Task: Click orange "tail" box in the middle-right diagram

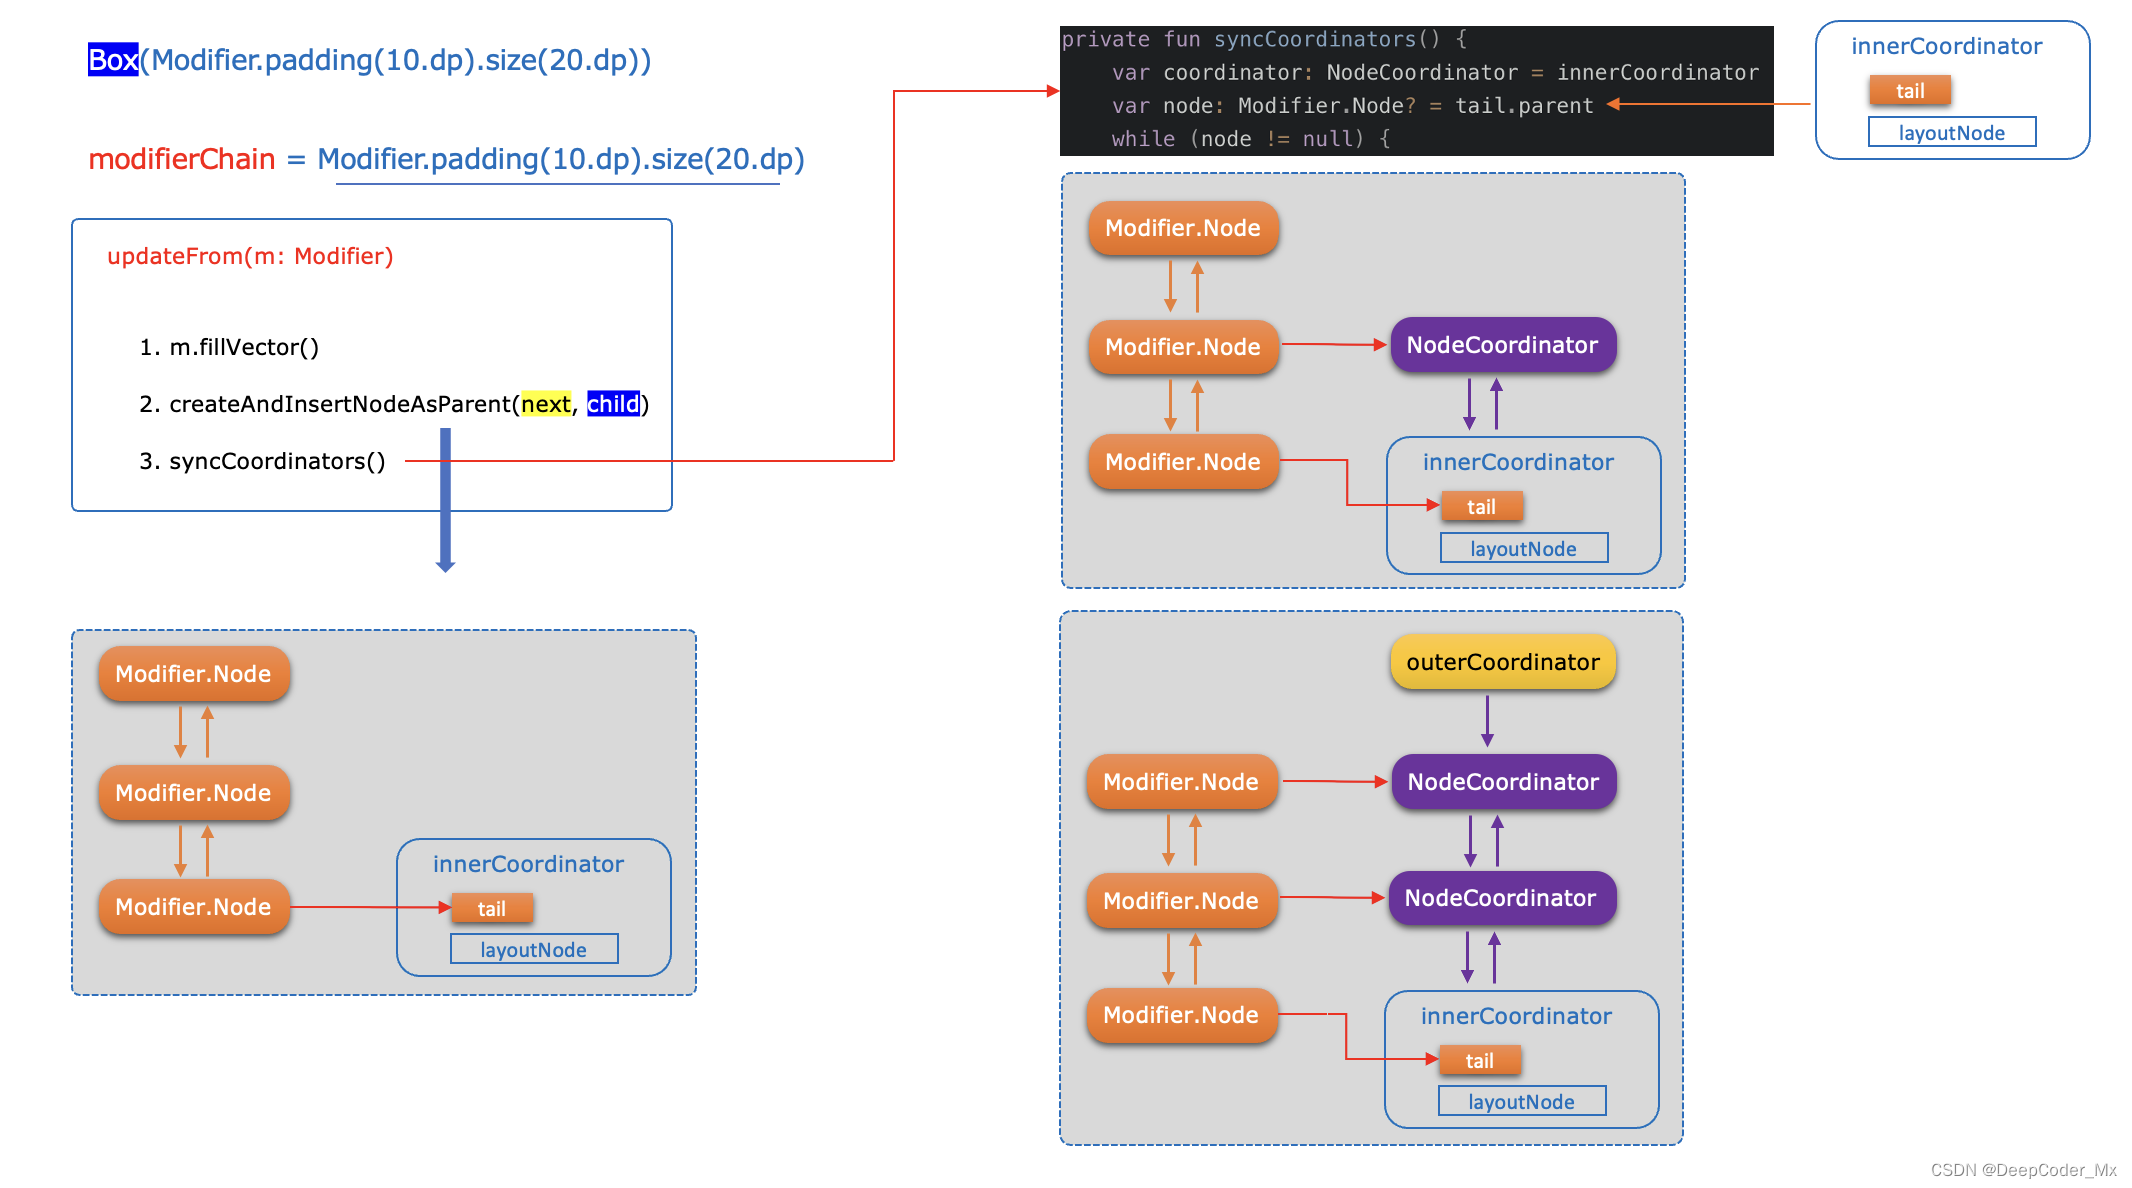Action: click(1482, 507)
